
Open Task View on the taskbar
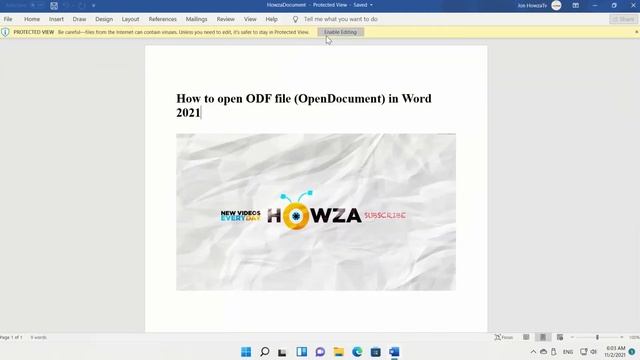coord(282,352)
